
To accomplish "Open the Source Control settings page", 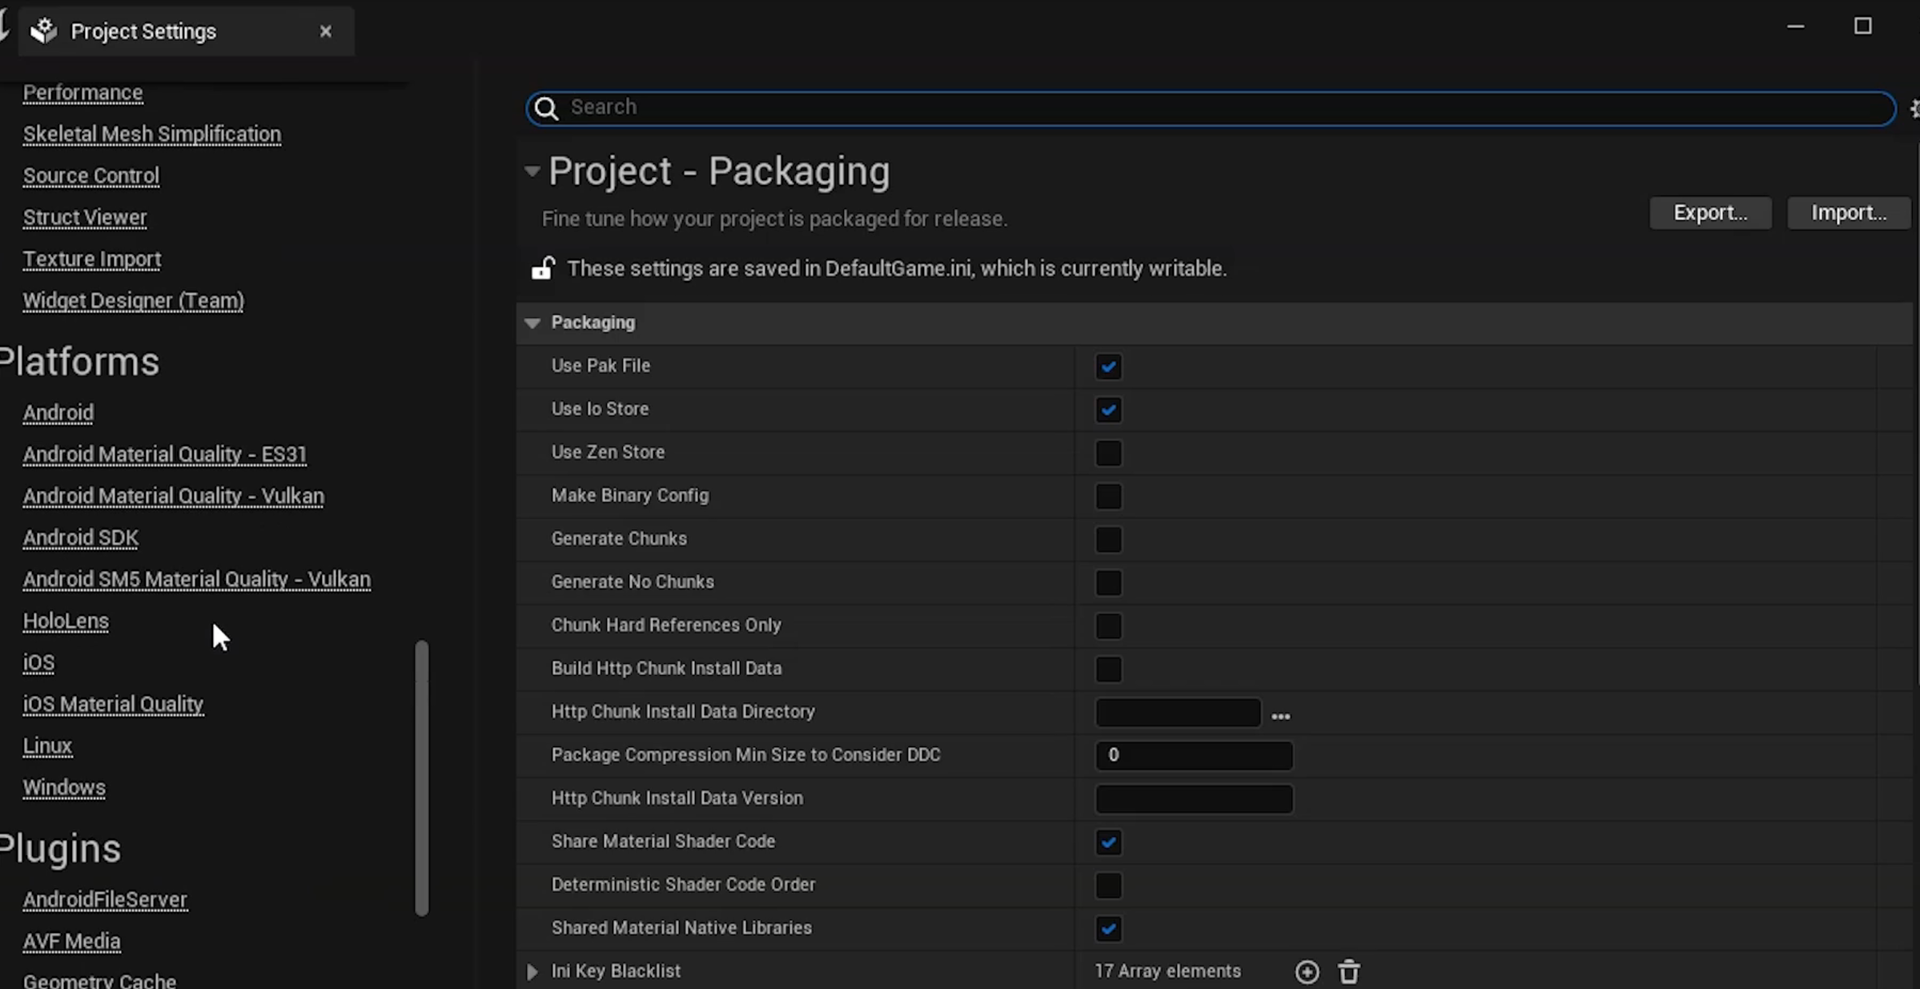I will (x=90, y=176).
